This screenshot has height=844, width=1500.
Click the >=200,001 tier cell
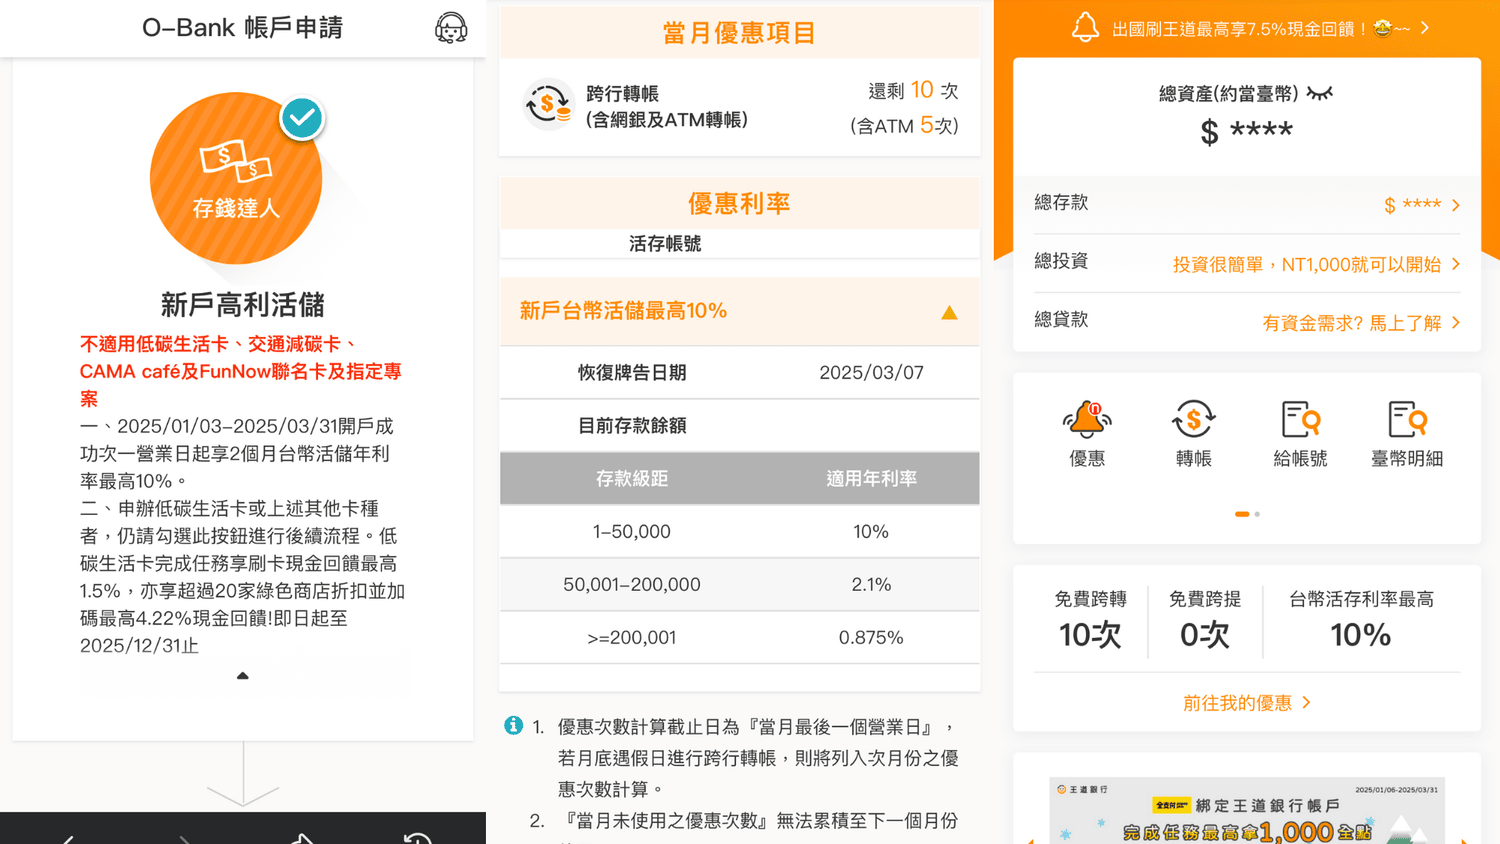coord(631,638)
